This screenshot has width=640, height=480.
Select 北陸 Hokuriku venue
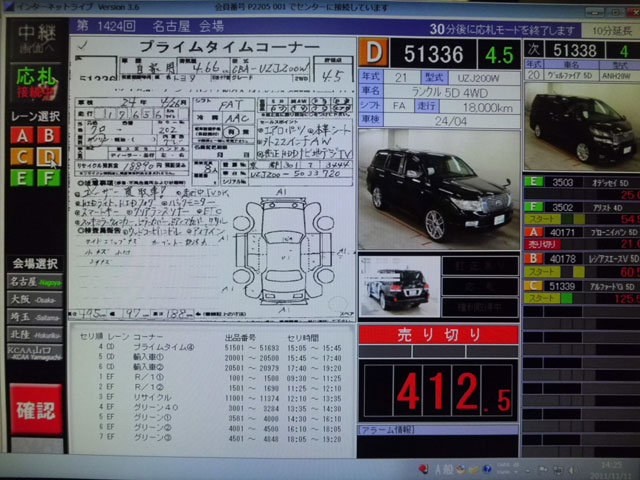coord(35,335)
